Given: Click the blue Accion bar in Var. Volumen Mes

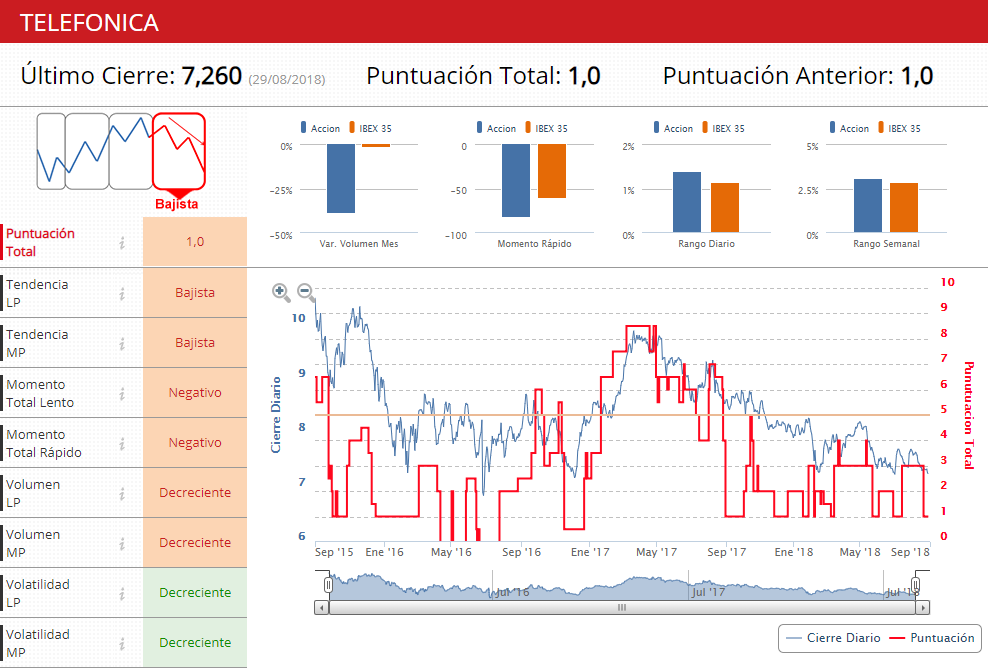Looking at the screenshot, I should coord(341,179).
